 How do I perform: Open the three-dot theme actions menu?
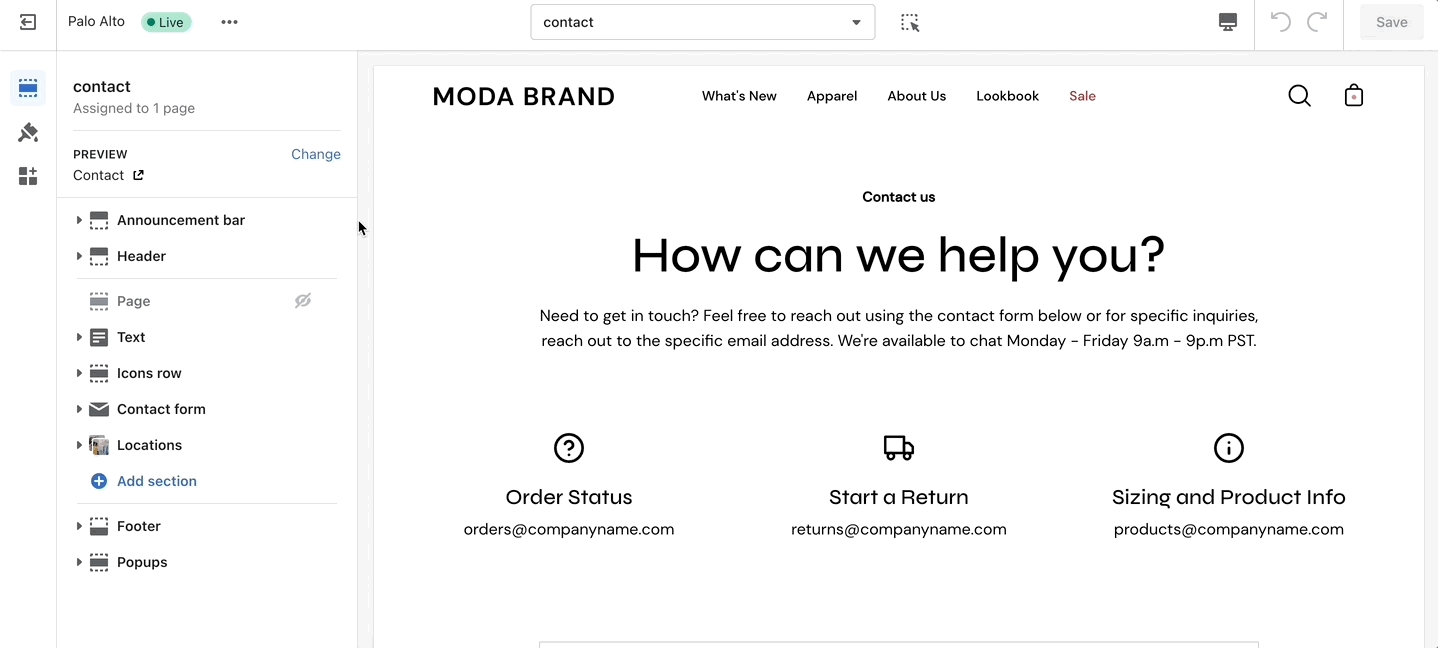pyautogui.click(x=230, y=22)
